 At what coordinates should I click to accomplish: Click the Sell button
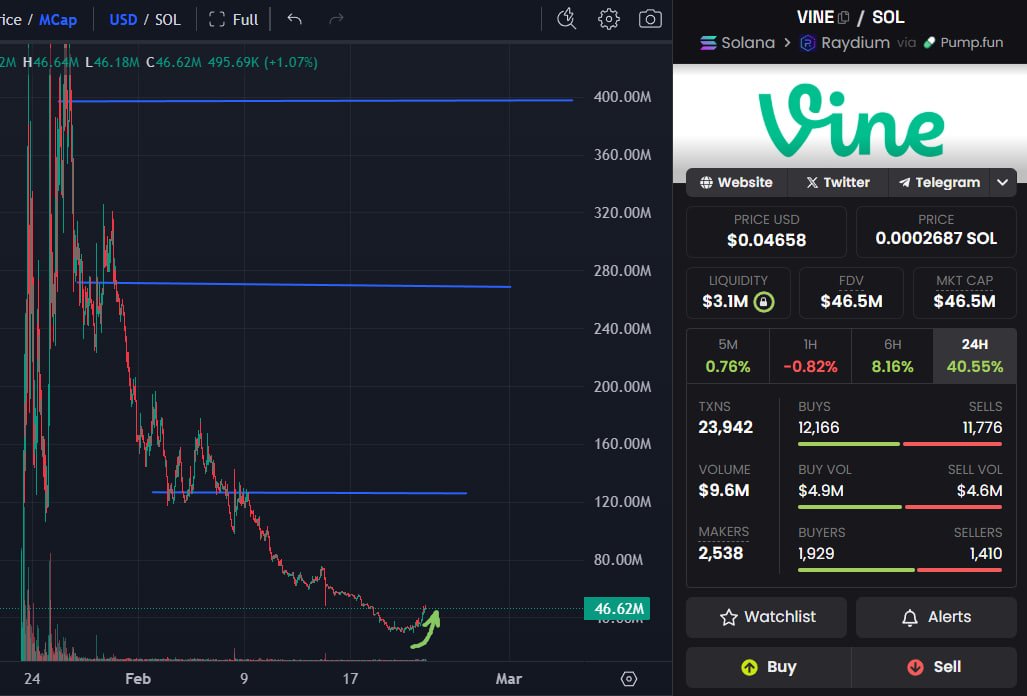(x=934, y=667)
